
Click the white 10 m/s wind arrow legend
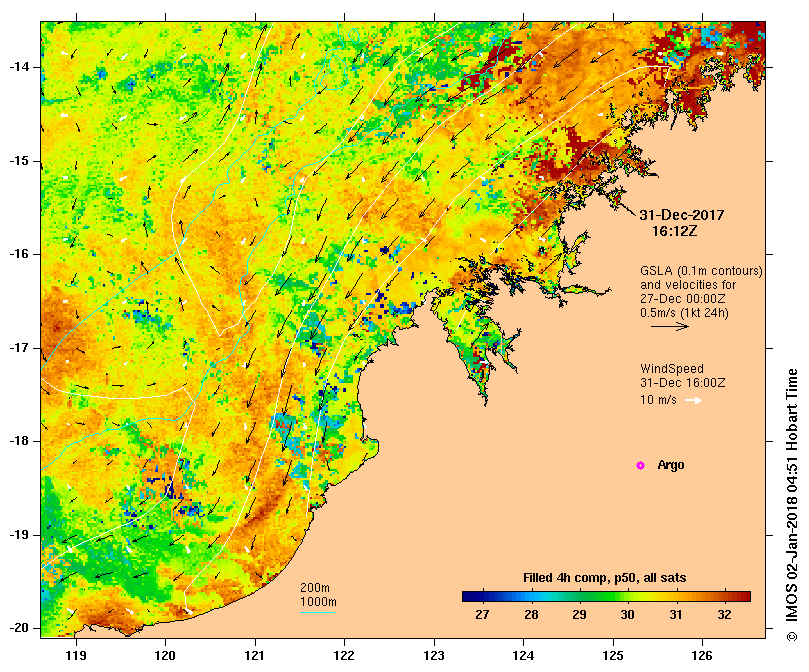[x=693, y=401]
